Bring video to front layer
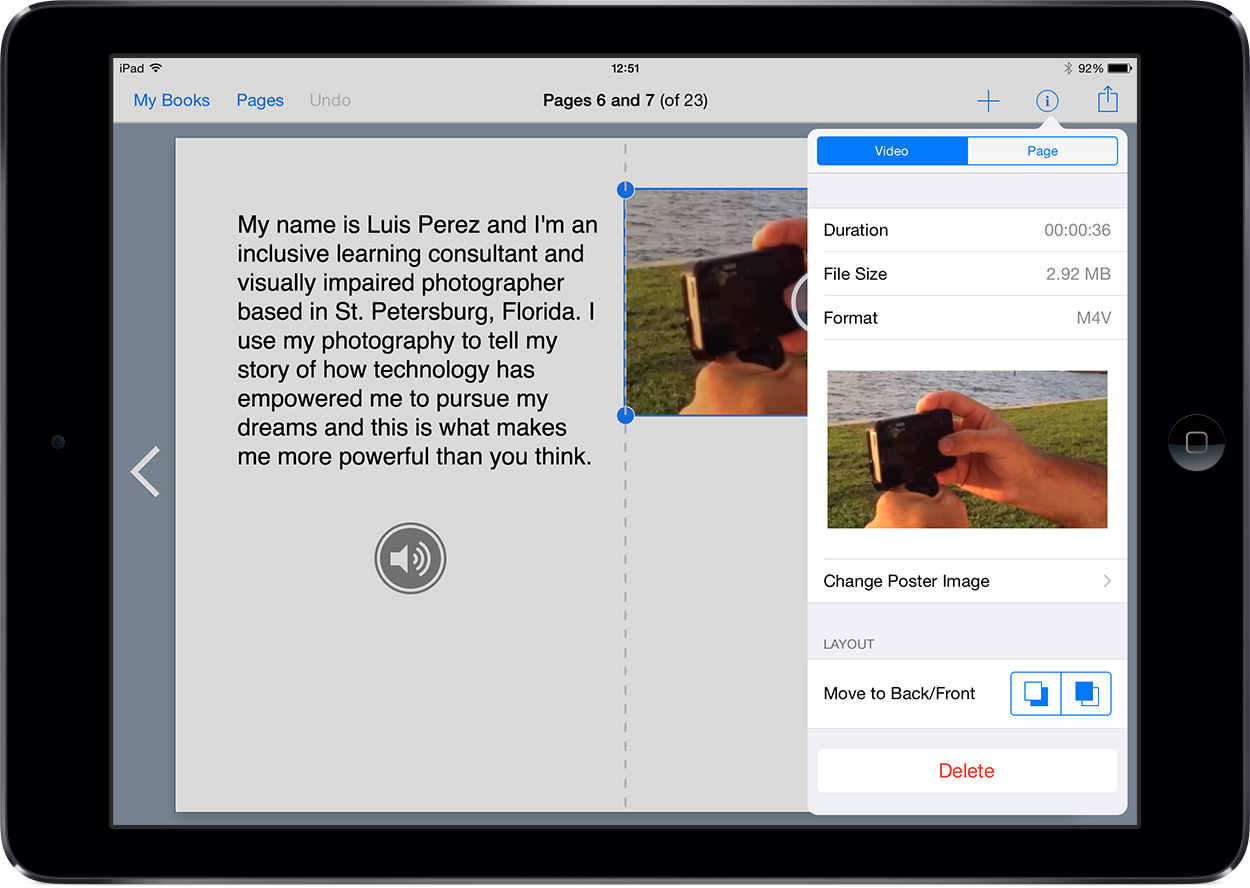Image resolution: width=1250 pixels, height=888 pixels. point(1086,693)
